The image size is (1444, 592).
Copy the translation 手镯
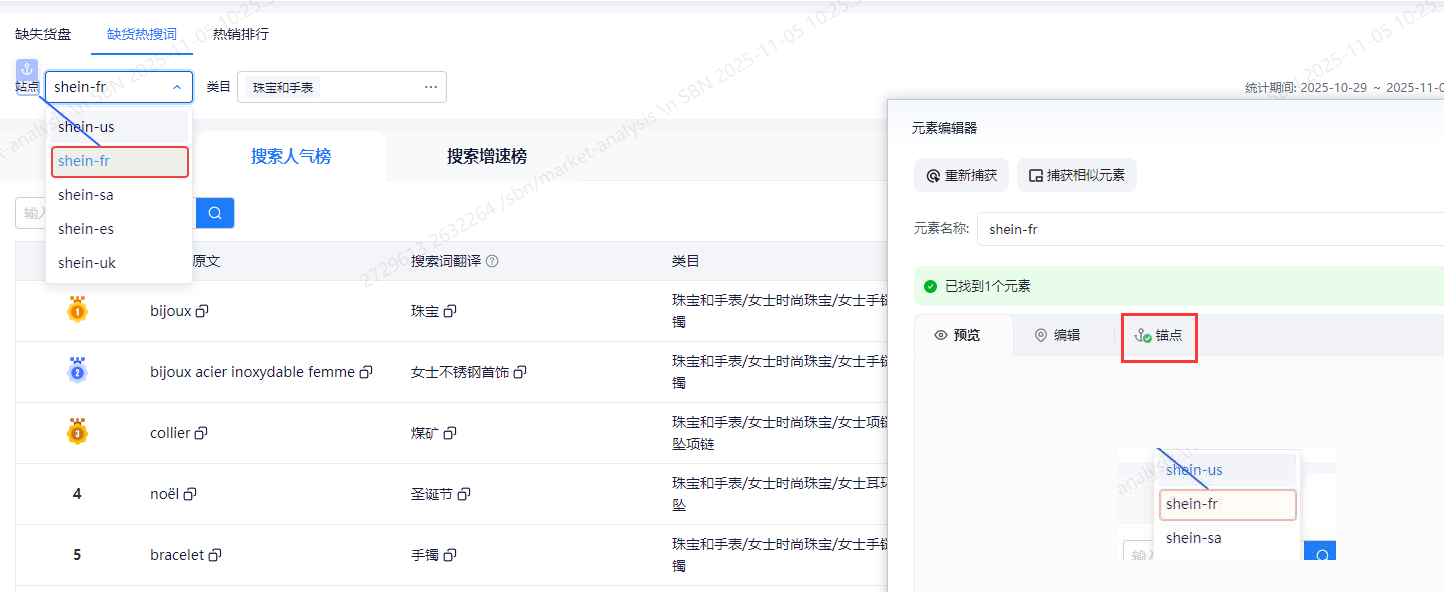(x=450, y=555)
